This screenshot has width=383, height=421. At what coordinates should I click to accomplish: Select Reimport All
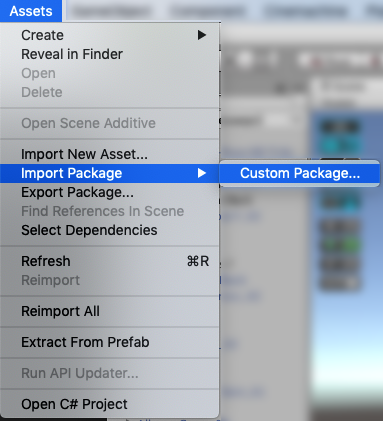pos(110,311)
